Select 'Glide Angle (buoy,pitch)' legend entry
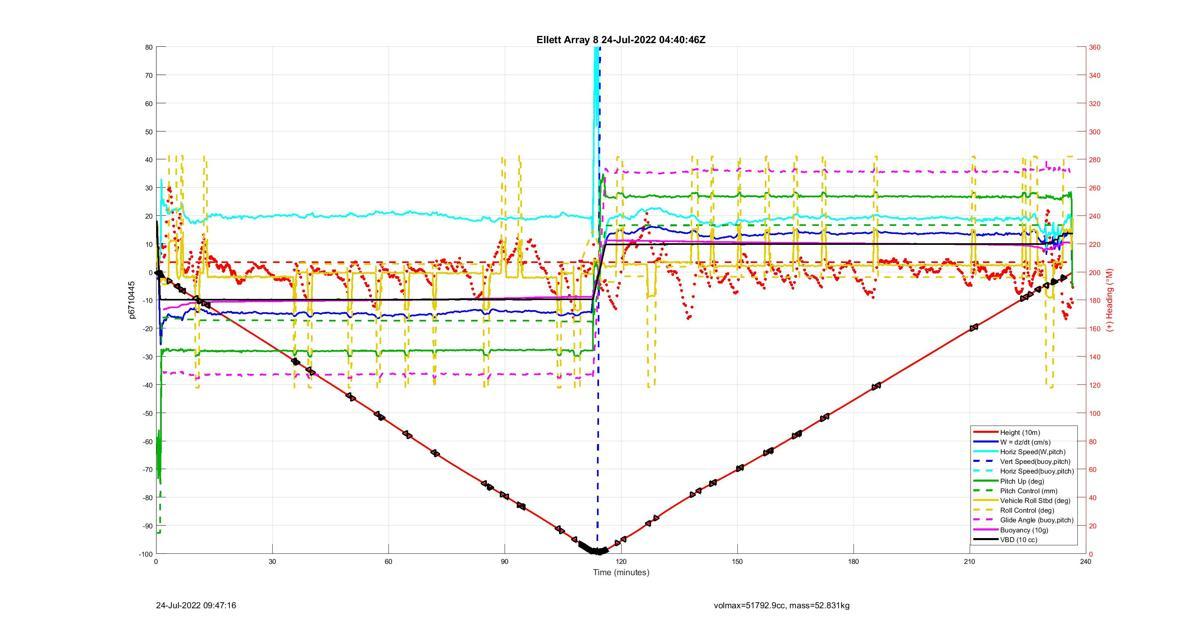 click(x=1037, y=520)
